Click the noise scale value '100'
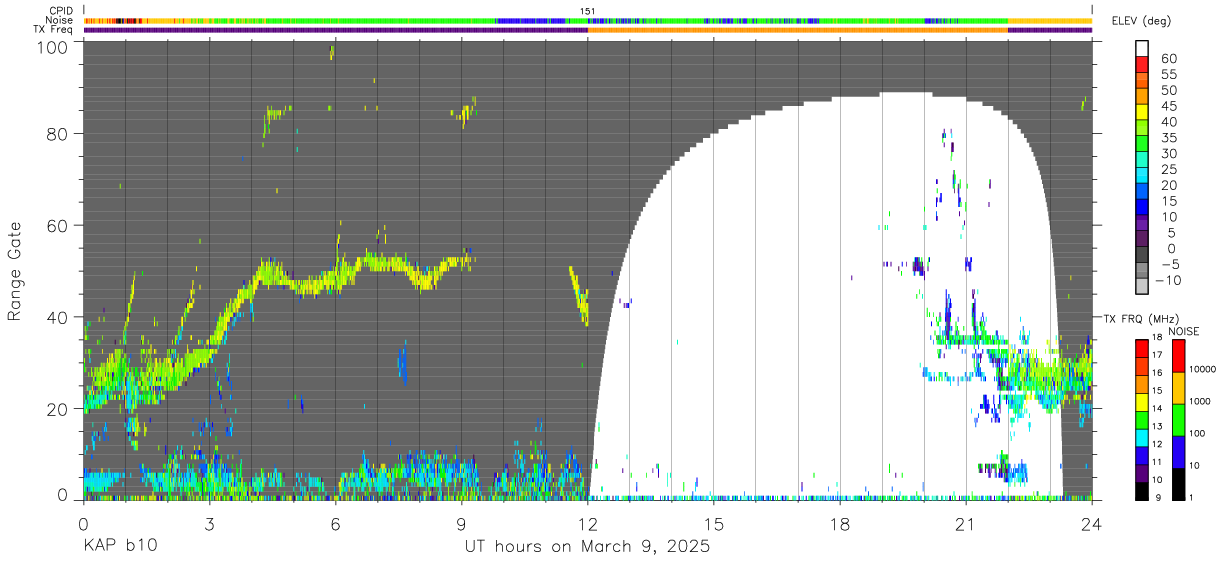 [x=1200, y=433]
